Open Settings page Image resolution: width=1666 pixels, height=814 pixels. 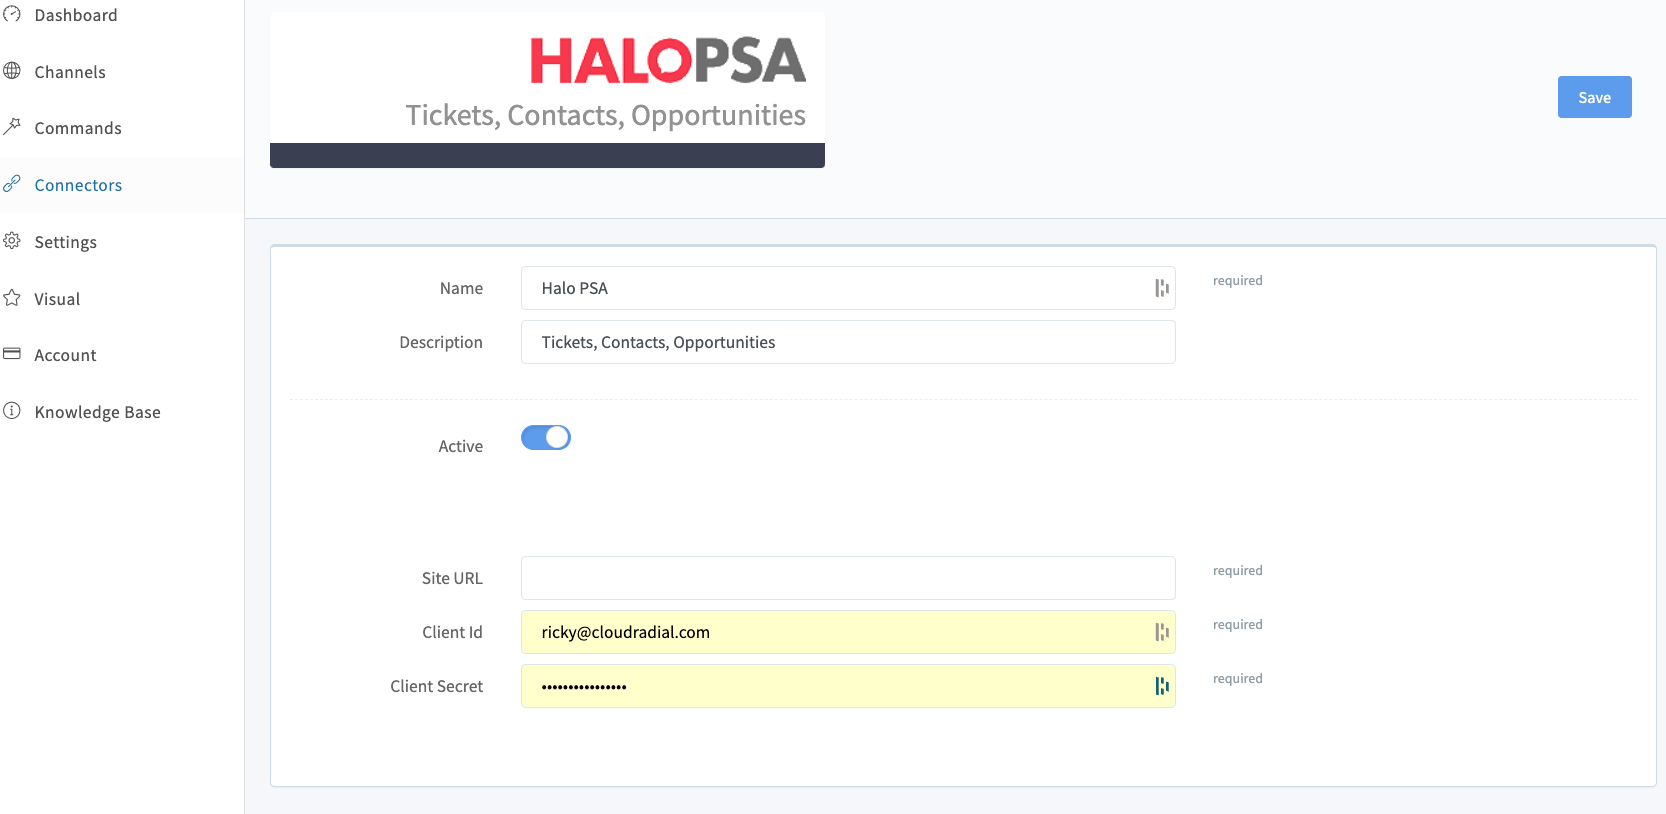(66, 242)
